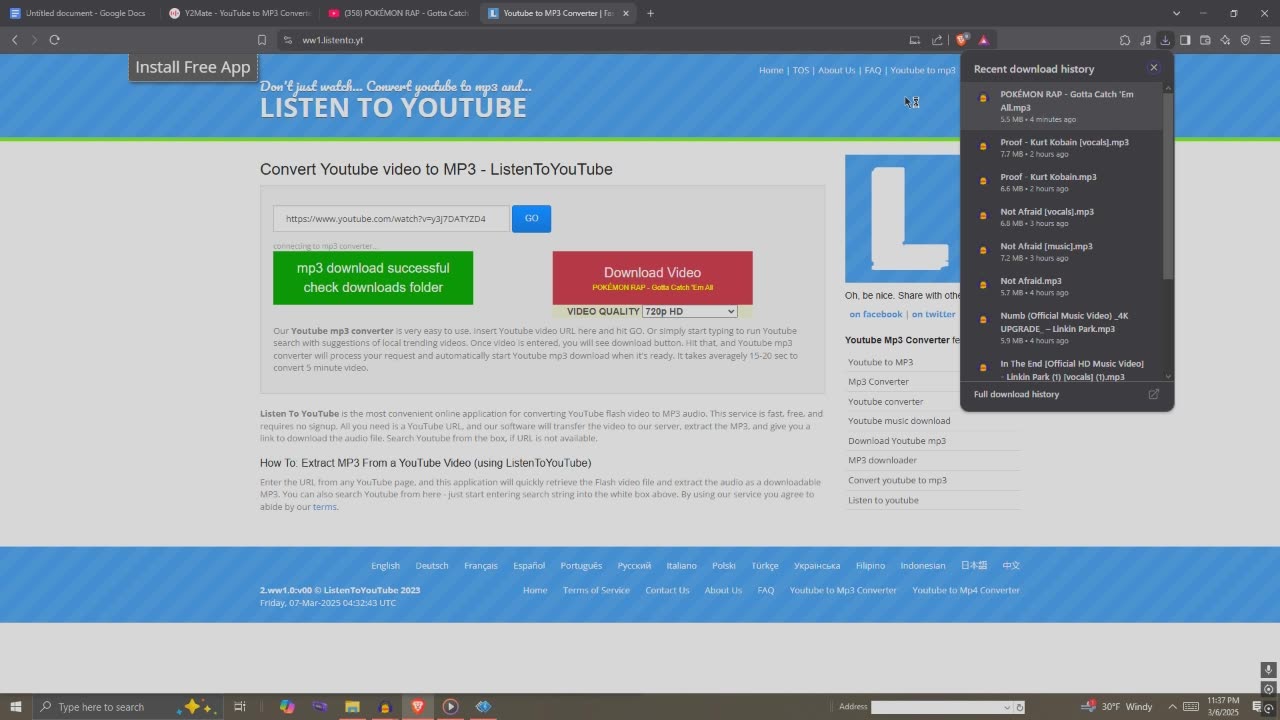Toggle the downloads toolbar icon
This screenshot has width=1280, height=720.
(1165, 40)
